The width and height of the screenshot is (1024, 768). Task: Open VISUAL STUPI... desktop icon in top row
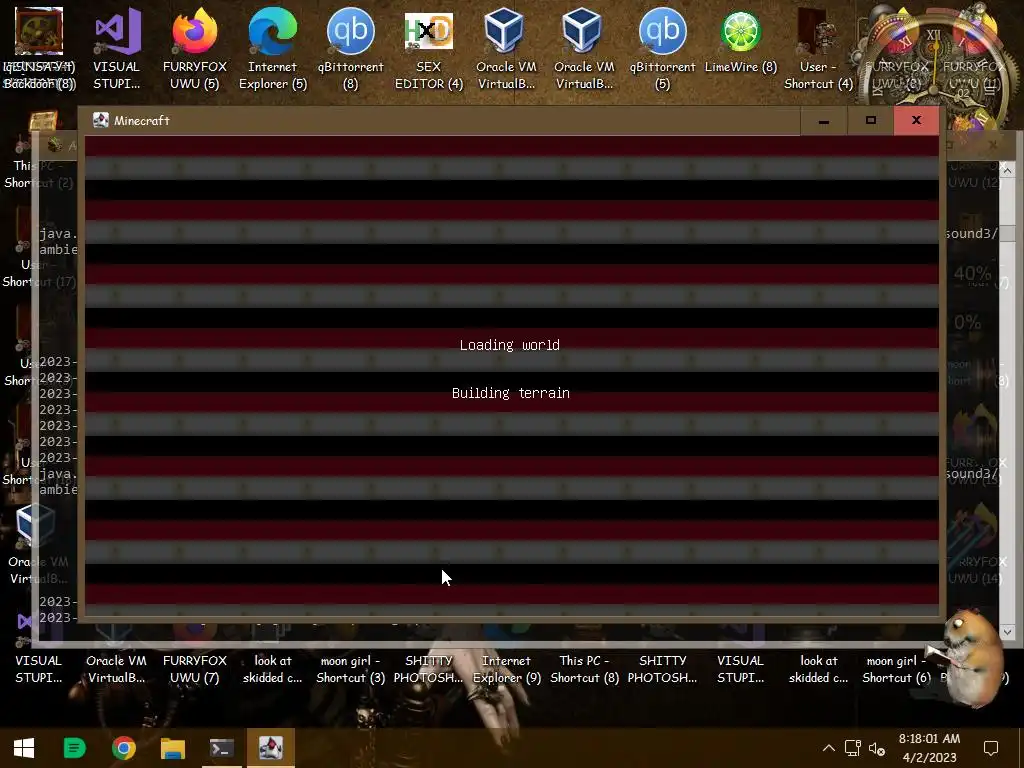click(117, 49)
